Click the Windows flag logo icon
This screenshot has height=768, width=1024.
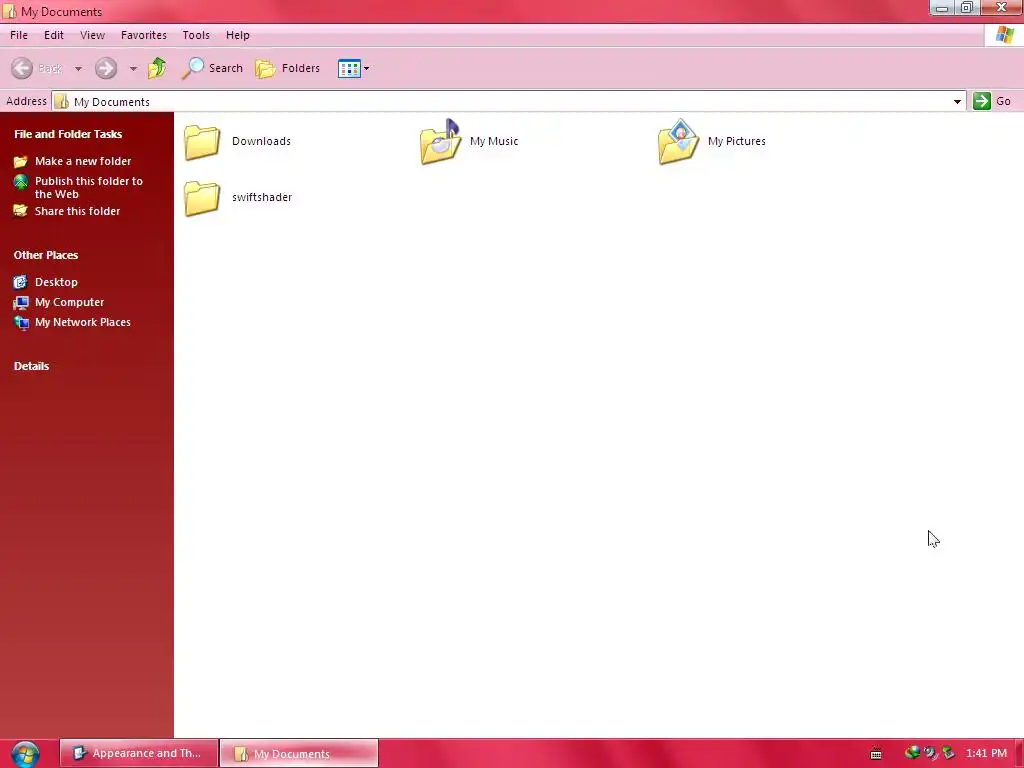1004,35
